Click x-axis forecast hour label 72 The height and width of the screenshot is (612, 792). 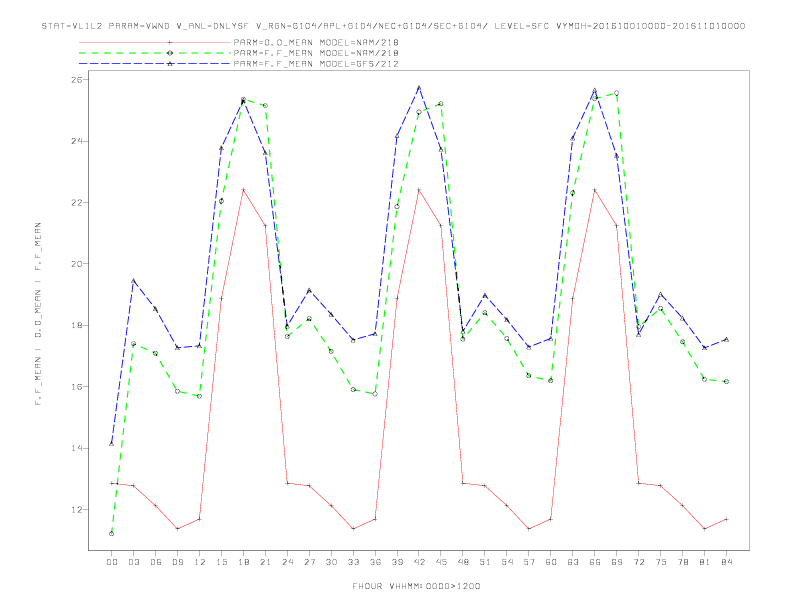coord(639,562)
